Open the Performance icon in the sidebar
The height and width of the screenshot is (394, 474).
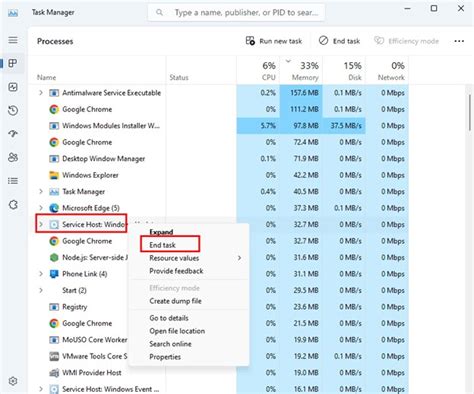[13, 87]
